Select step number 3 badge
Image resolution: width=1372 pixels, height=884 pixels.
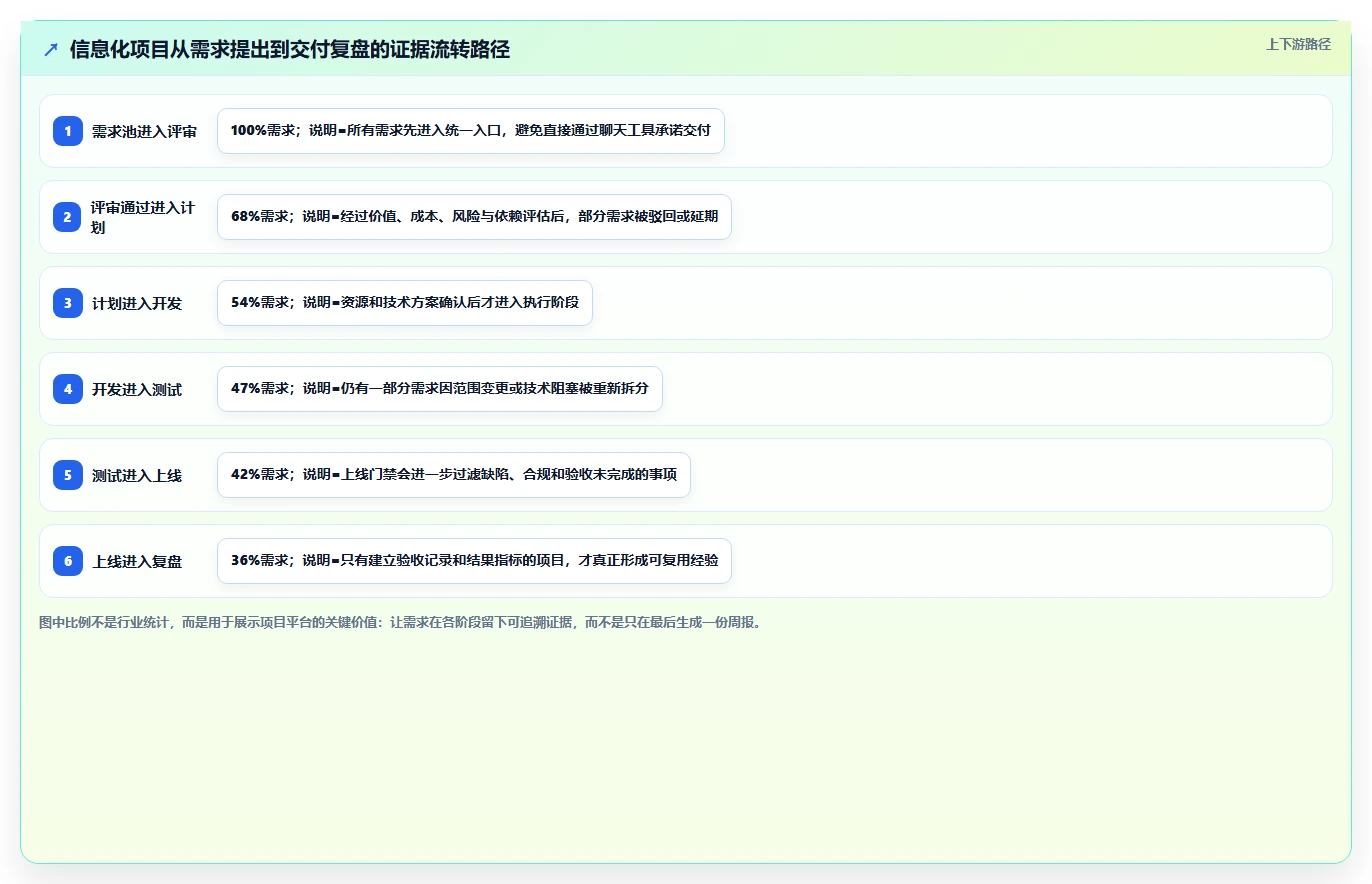point(68,303)
